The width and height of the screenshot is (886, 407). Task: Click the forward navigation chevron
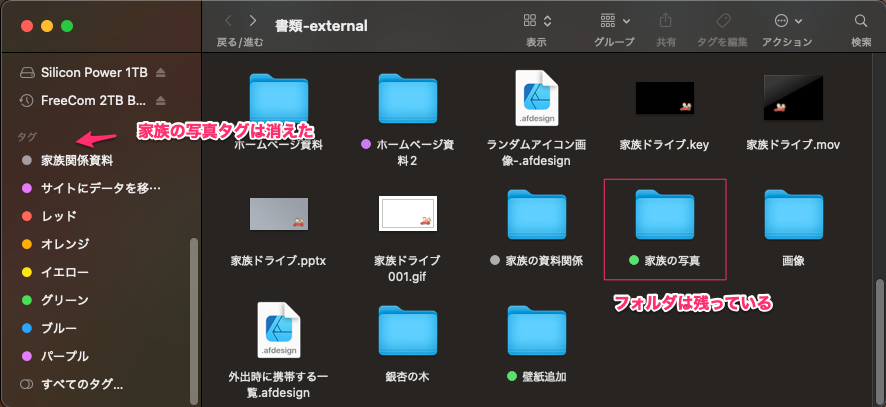(254, 21)
